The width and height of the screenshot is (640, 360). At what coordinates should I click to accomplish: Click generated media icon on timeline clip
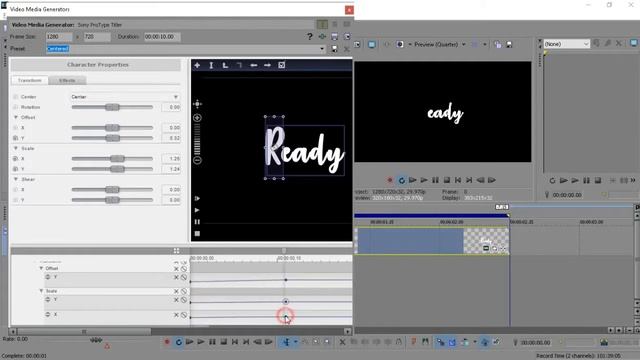(x=486, y=249)
